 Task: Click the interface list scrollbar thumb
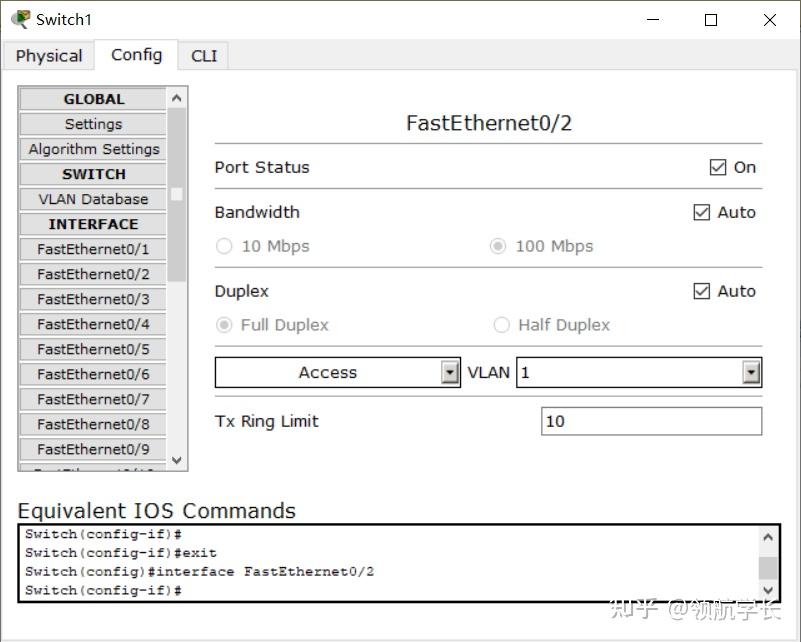coord(177,194)
